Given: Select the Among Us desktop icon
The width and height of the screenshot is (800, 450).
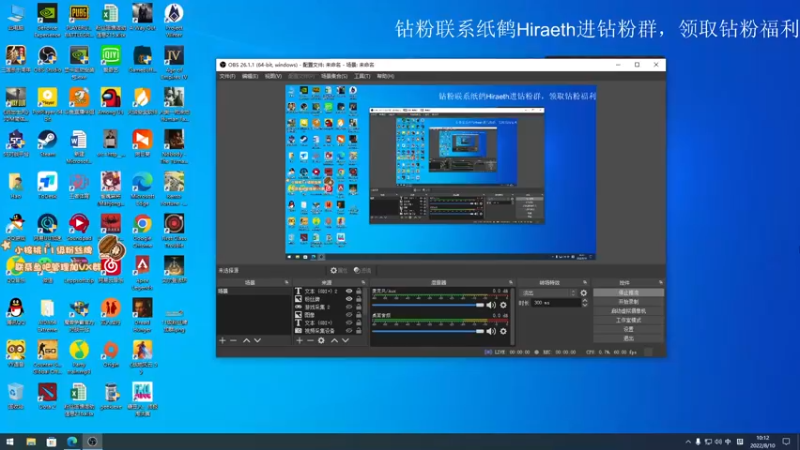Looking at the screenshot, I should [x=111, y=101].
